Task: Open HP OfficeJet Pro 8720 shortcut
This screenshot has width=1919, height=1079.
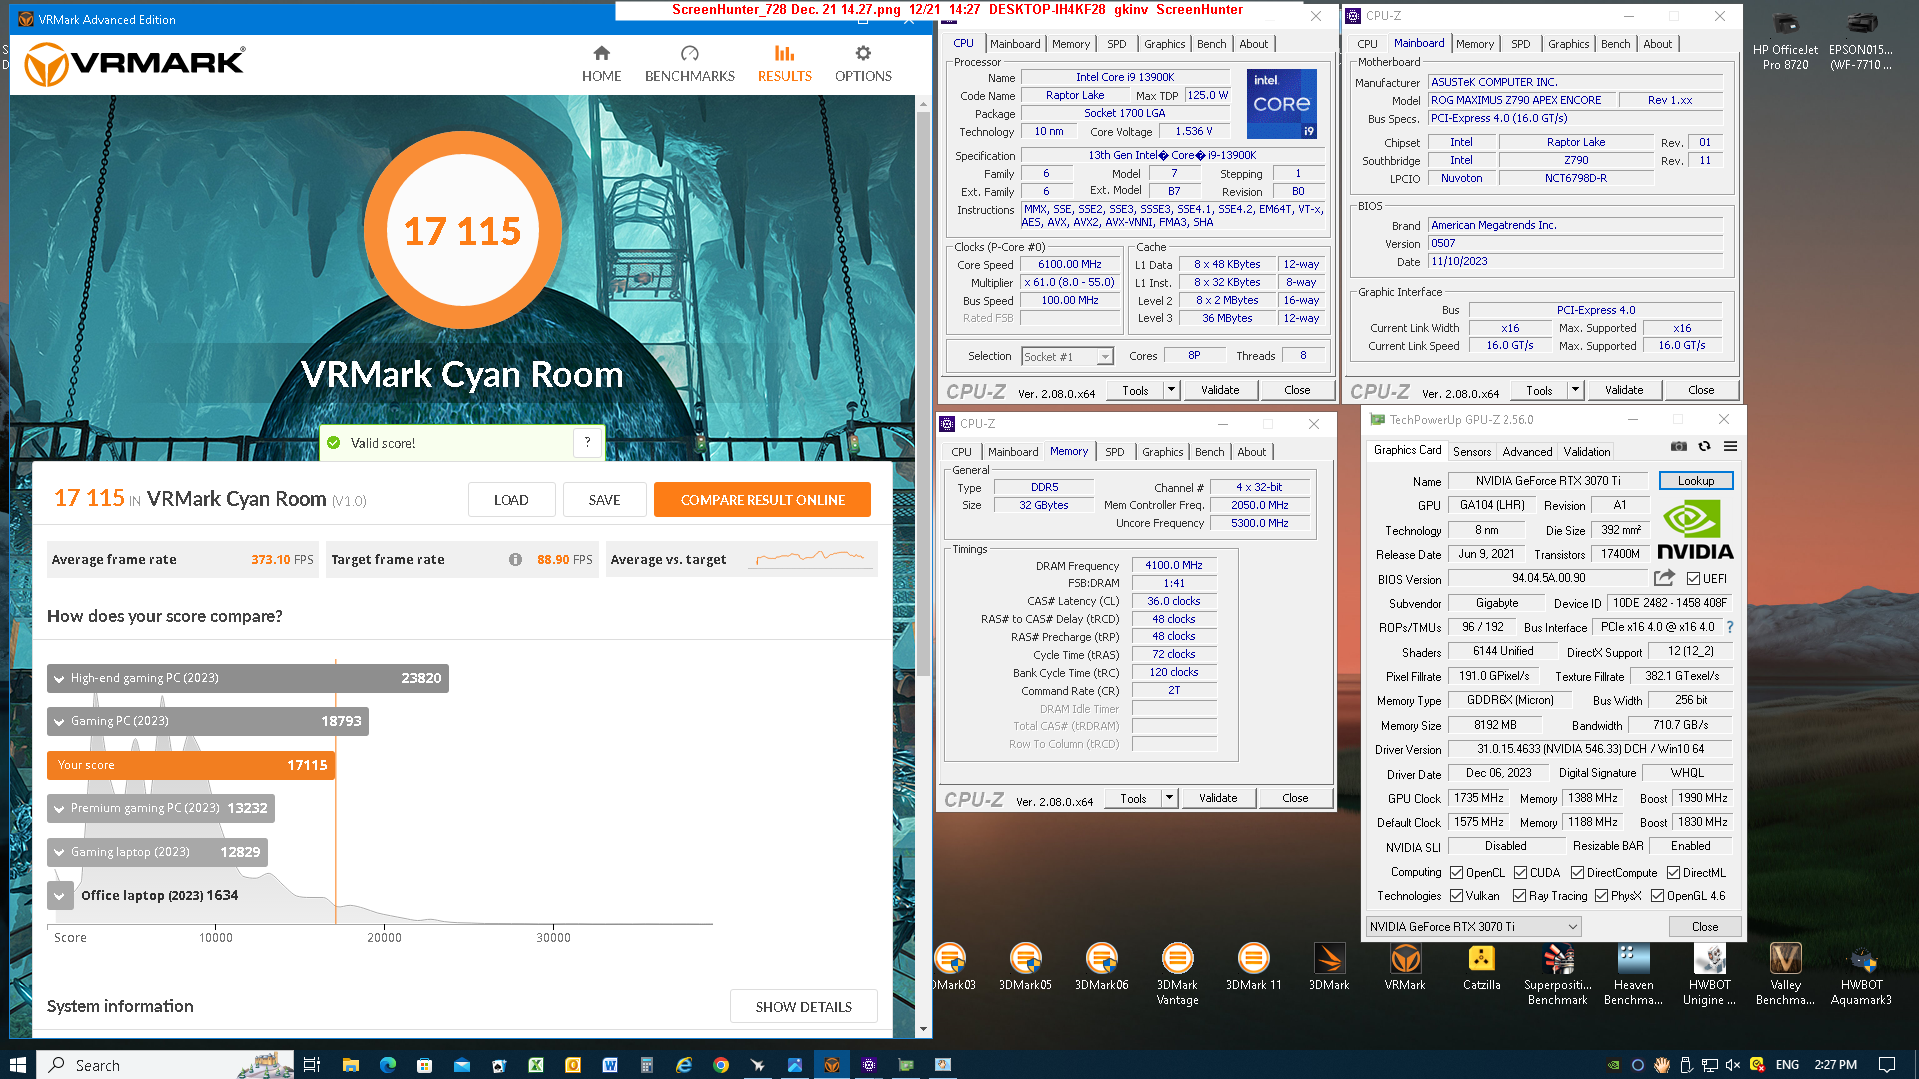Action: click(1785, 40)
